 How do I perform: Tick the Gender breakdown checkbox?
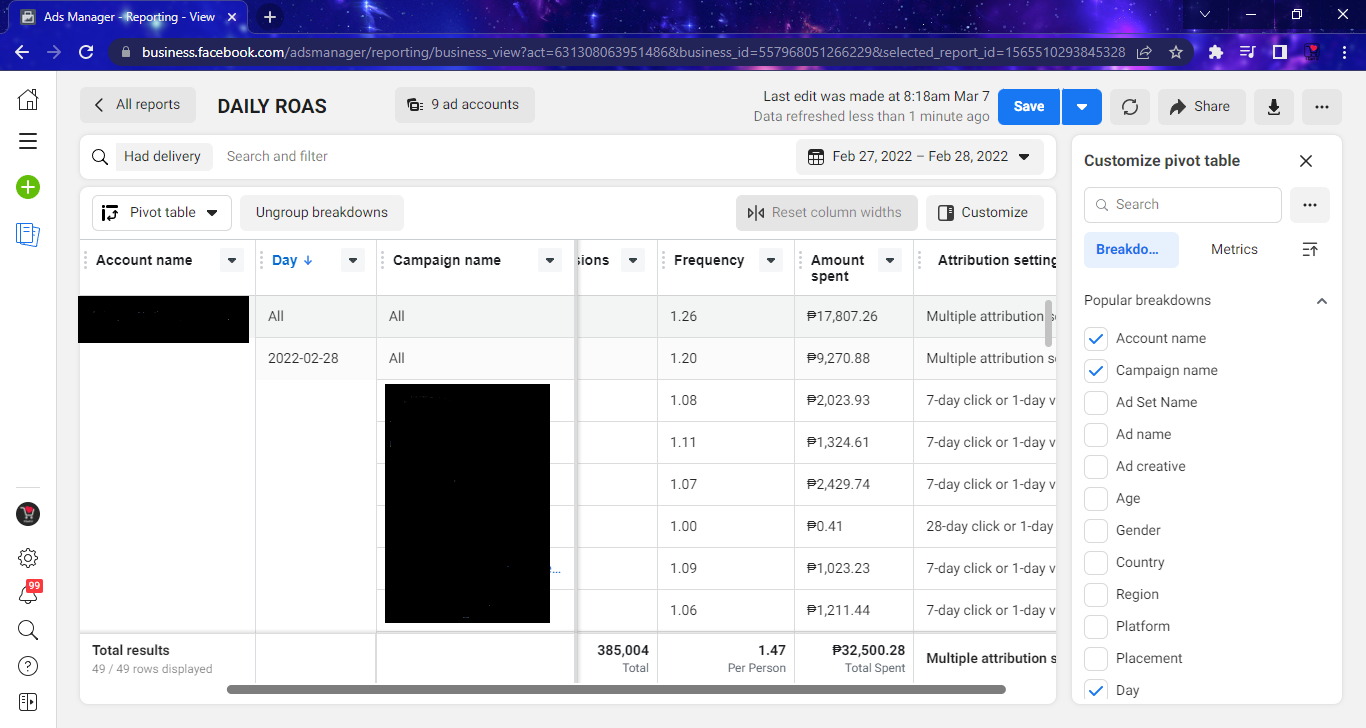coord(1096,531)
